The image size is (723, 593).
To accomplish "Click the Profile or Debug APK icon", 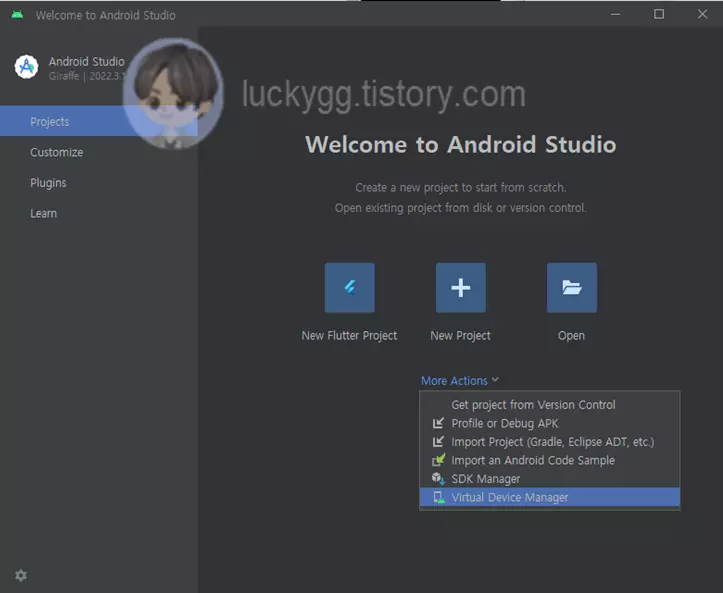I will (x=438, y=423).
